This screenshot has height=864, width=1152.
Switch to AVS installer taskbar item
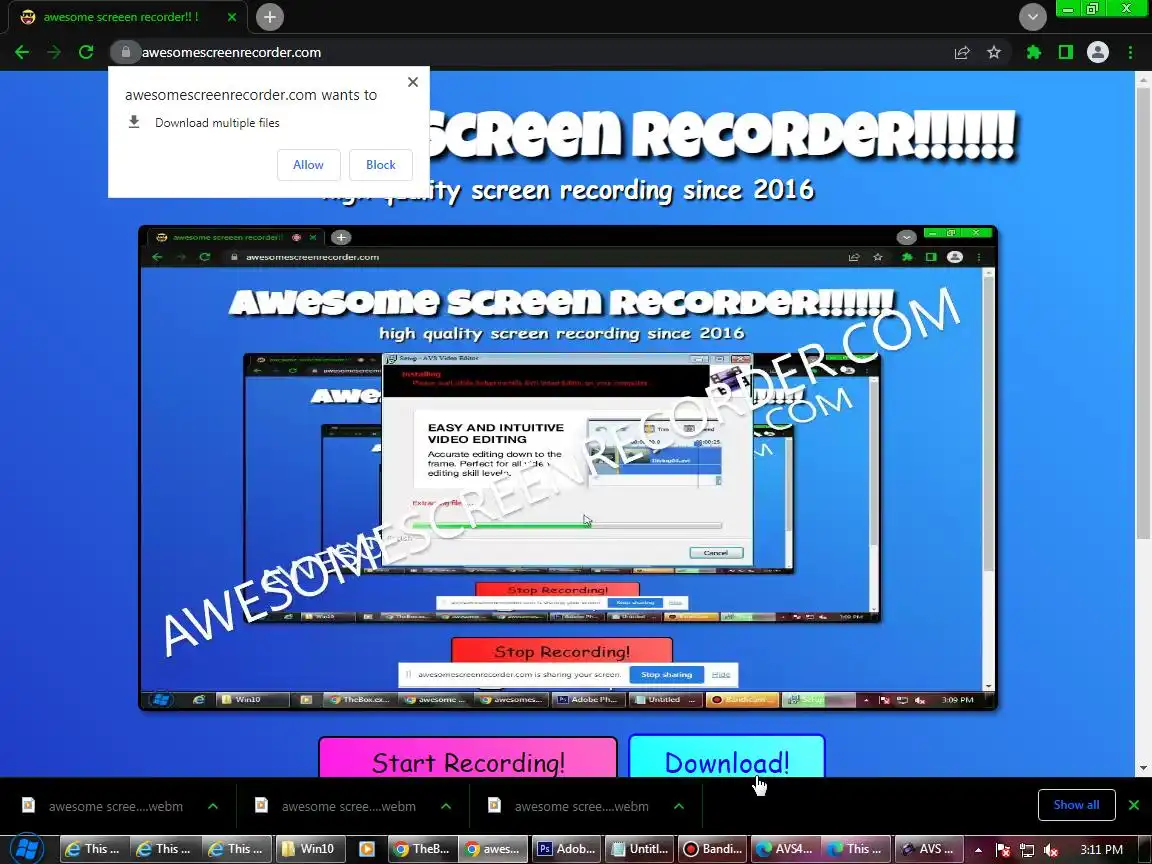click(x=929, y=849)
